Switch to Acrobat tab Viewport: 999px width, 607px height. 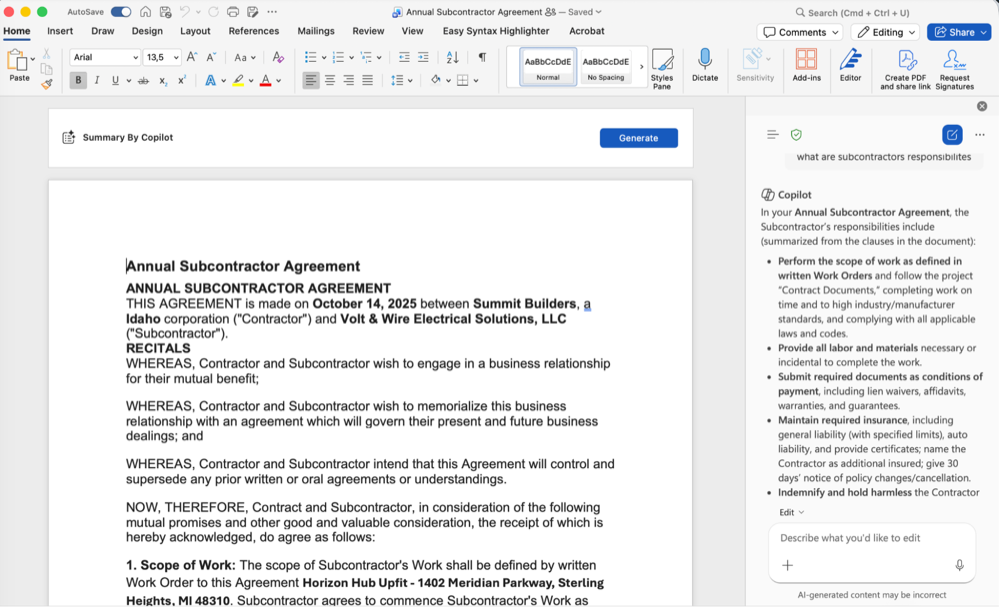click(587, 31)
